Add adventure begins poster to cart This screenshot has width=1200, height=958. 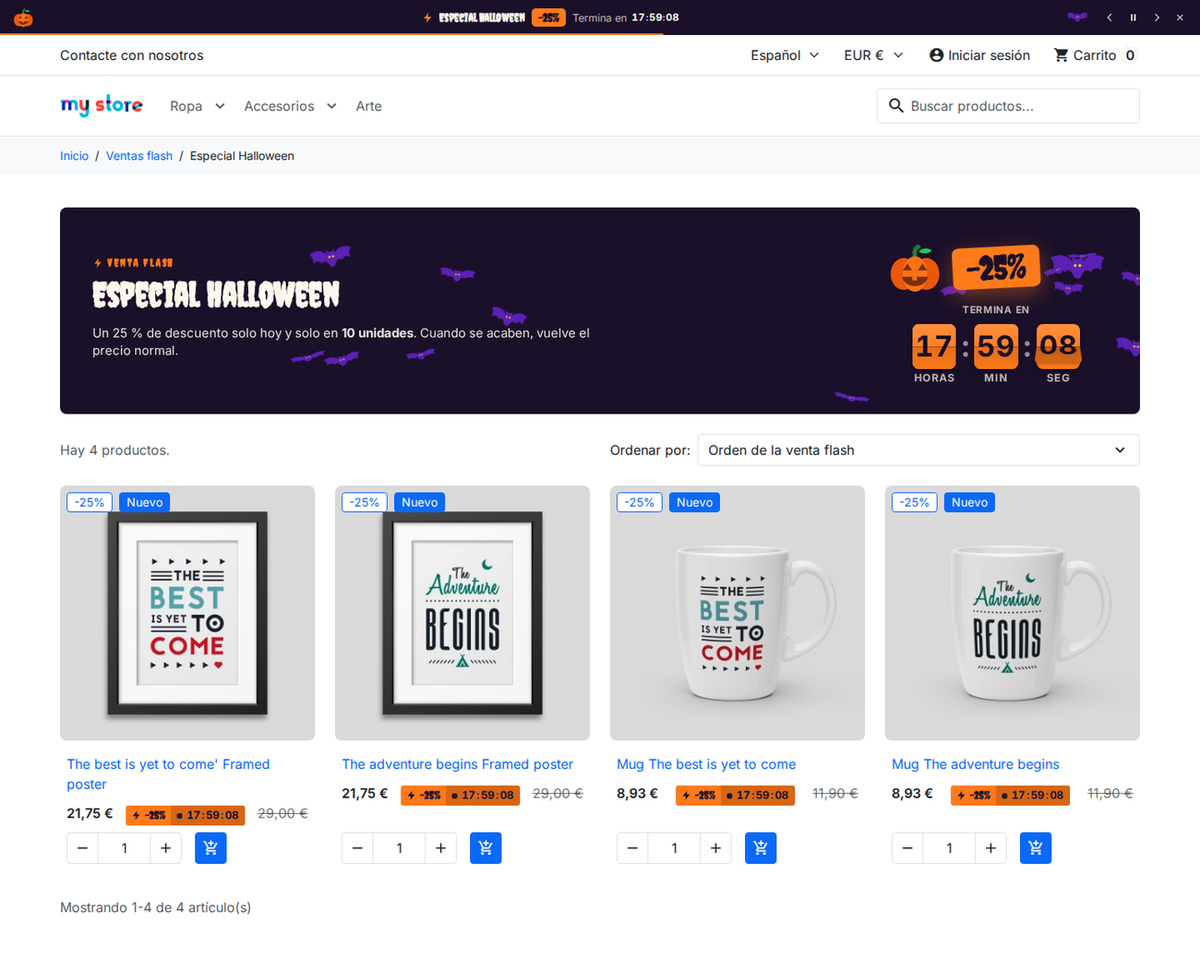pyautogui.click(x=486, y=848)
